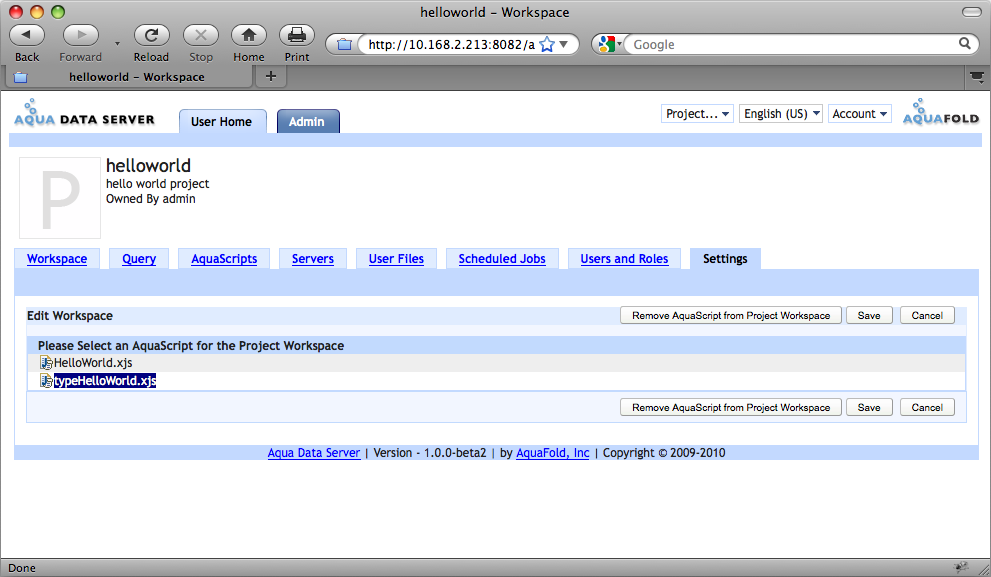Click the bottom Save button
Image resolution: width=991 pixels, height=577 pixels.
click(869, 408)
